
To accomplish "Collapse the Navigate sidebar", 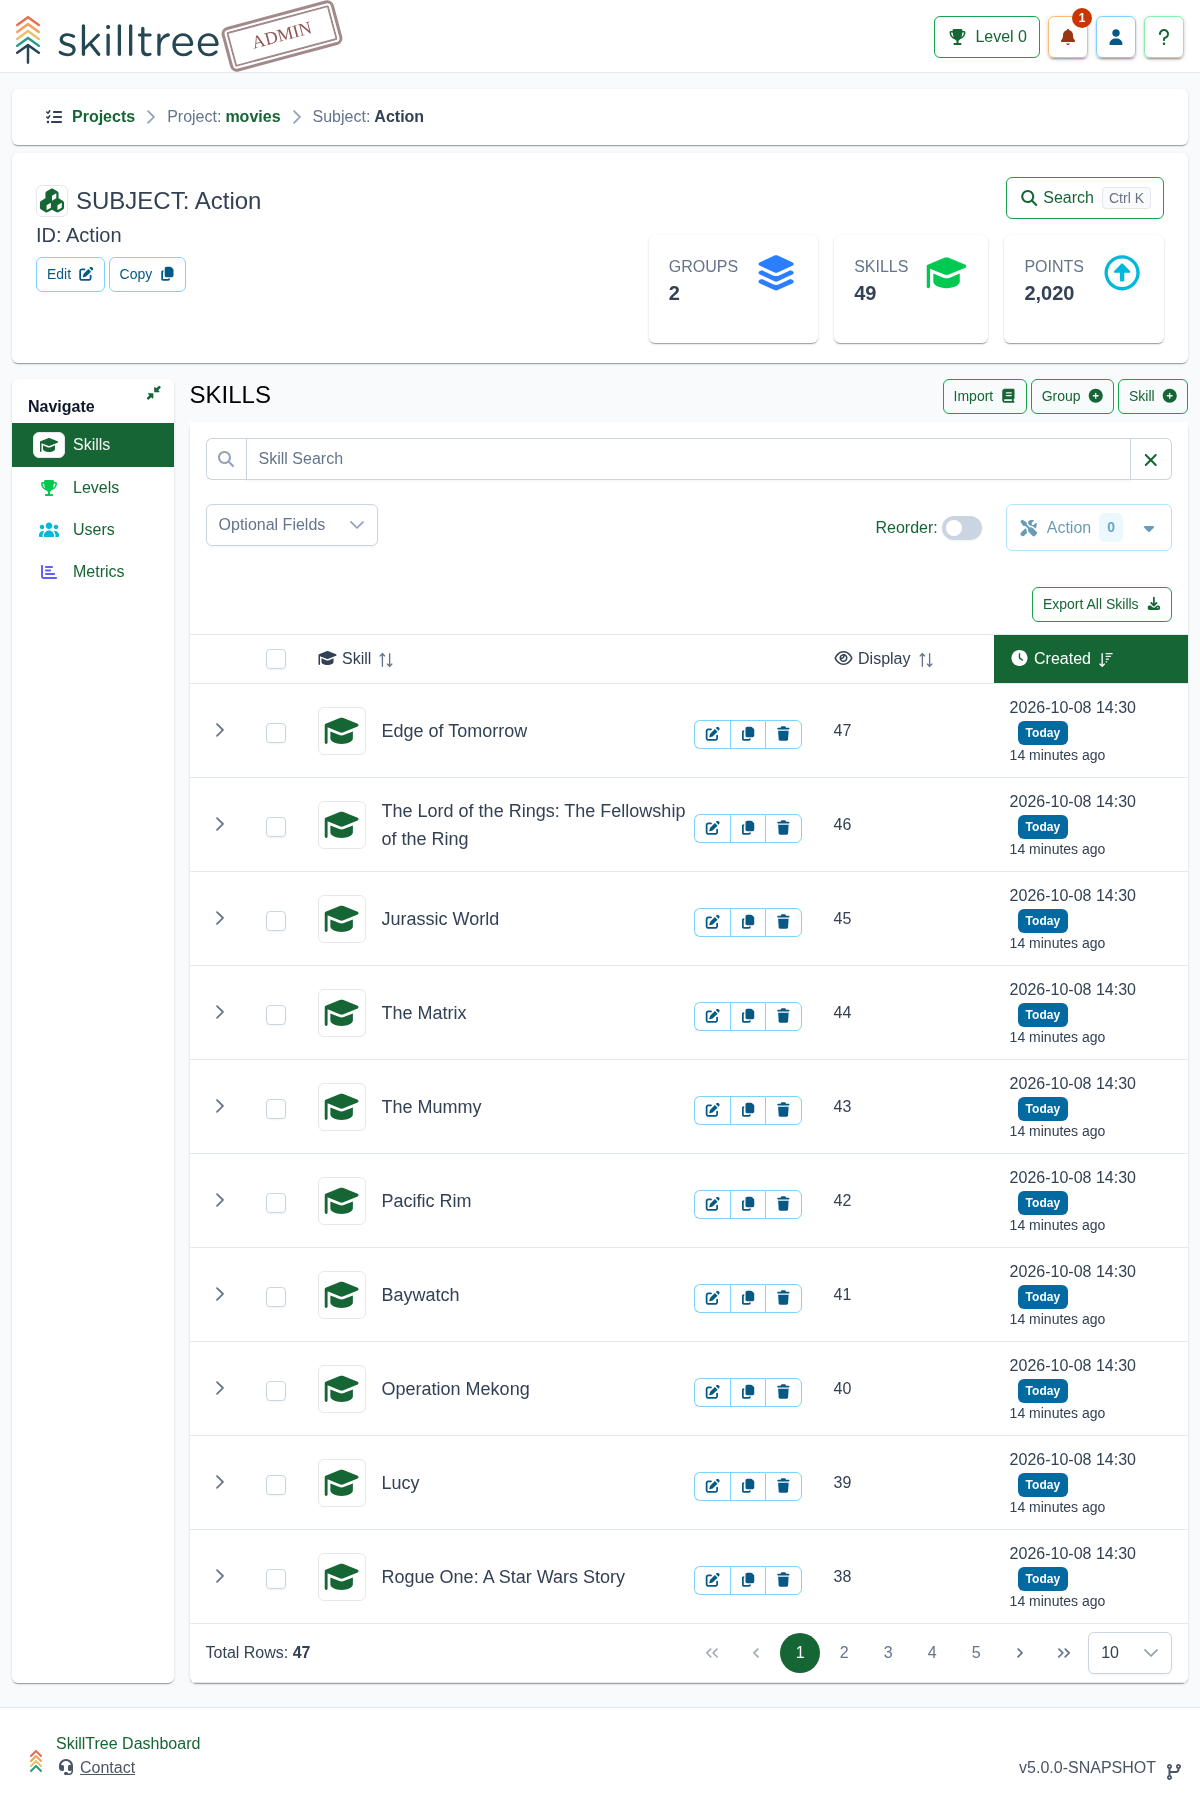I will coord(153,393).
